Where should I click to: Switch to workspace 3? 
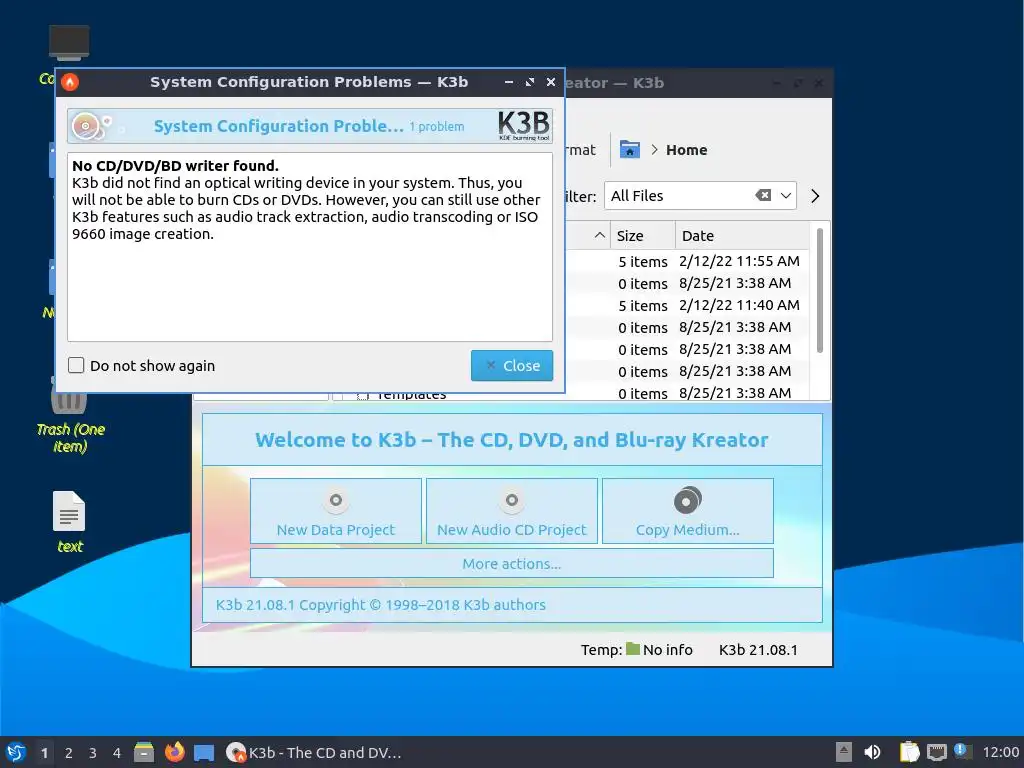pos(93,752)
